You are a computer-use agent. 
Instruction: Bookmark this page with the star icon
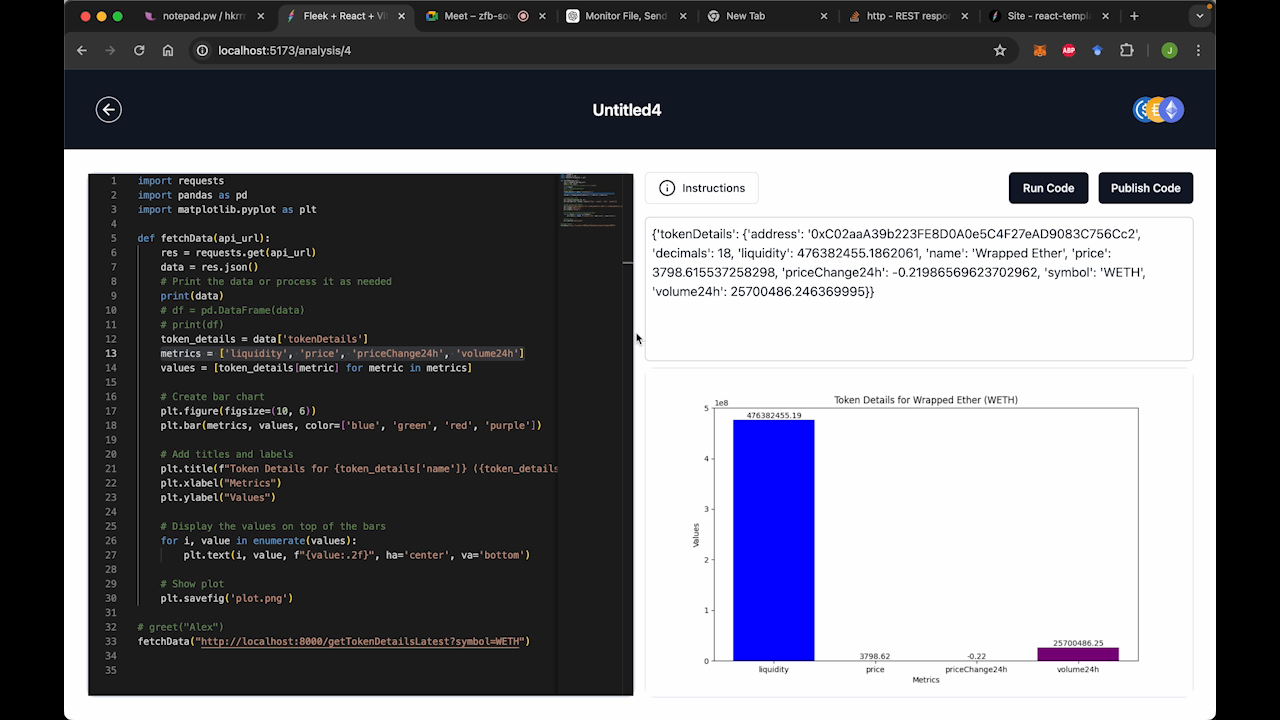pos(1000,50)
